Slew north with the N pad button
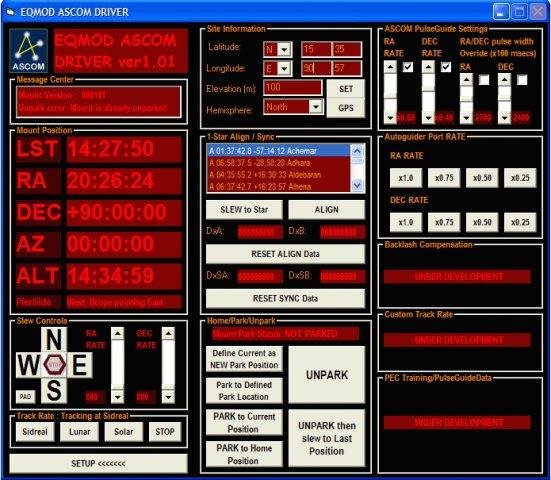The width and height of the screenshot is (551, 480). pos(54,339)
